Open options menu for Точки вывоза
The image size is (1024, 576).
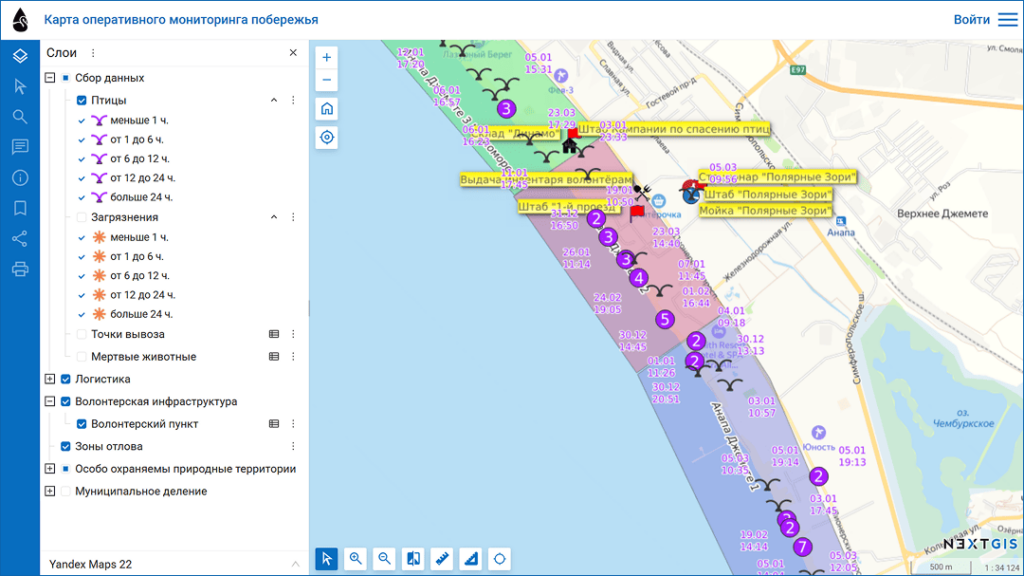pos(293,334)
